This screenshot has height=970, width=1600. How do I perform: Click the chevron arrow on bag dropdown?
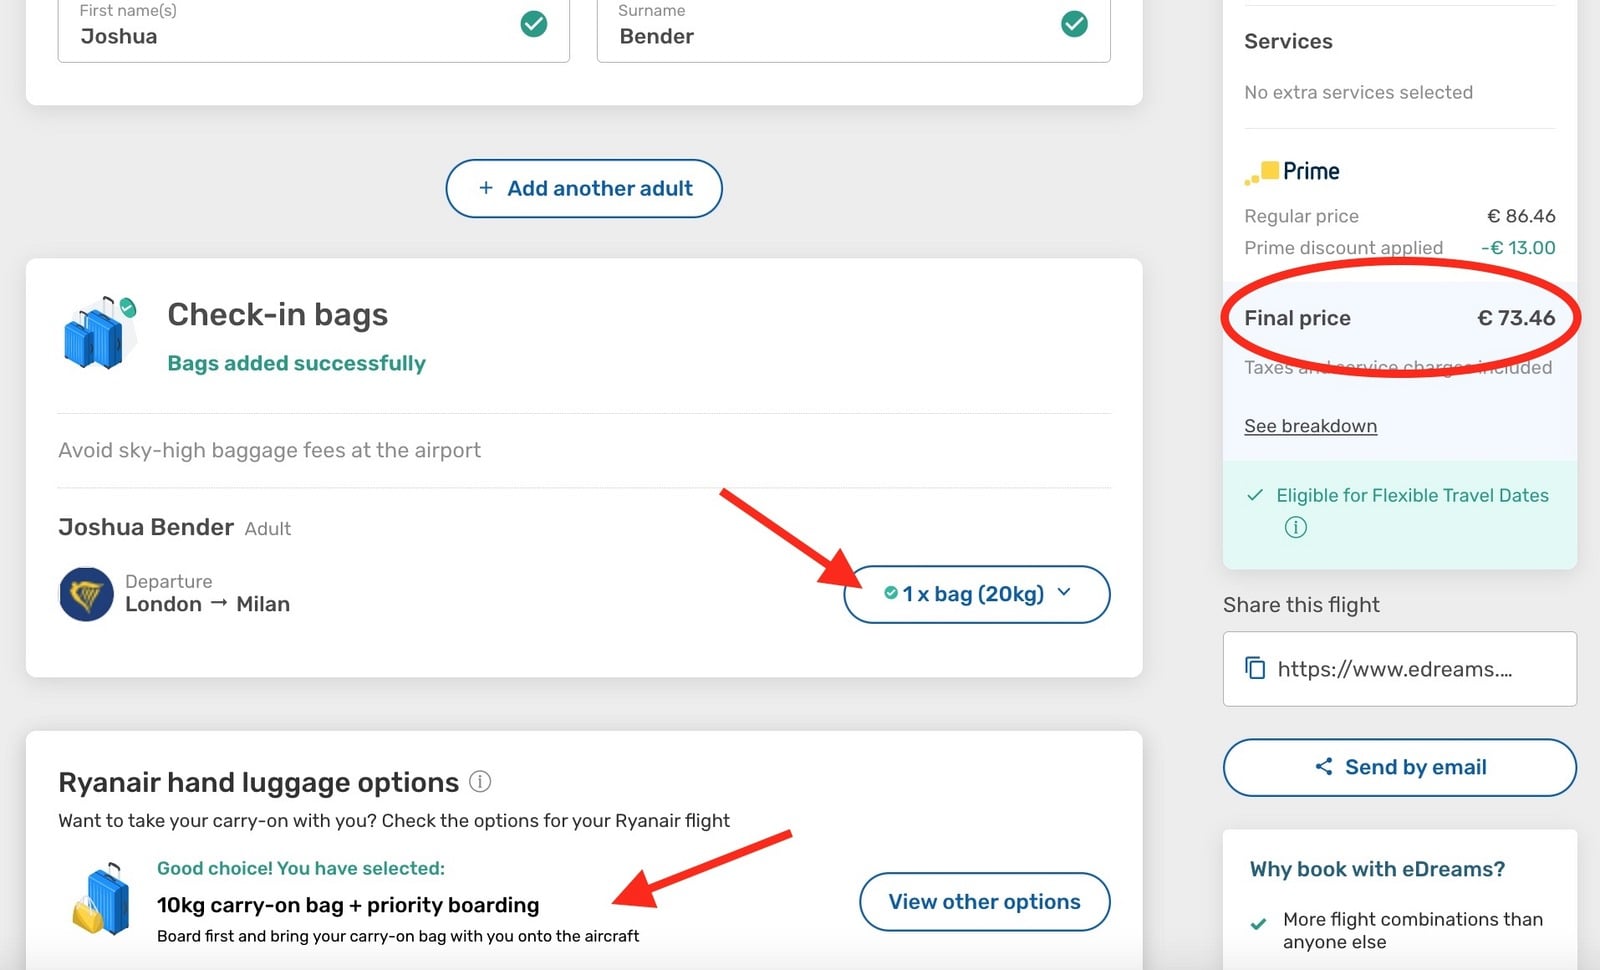pyautogui.click(x=1064, y=592)
